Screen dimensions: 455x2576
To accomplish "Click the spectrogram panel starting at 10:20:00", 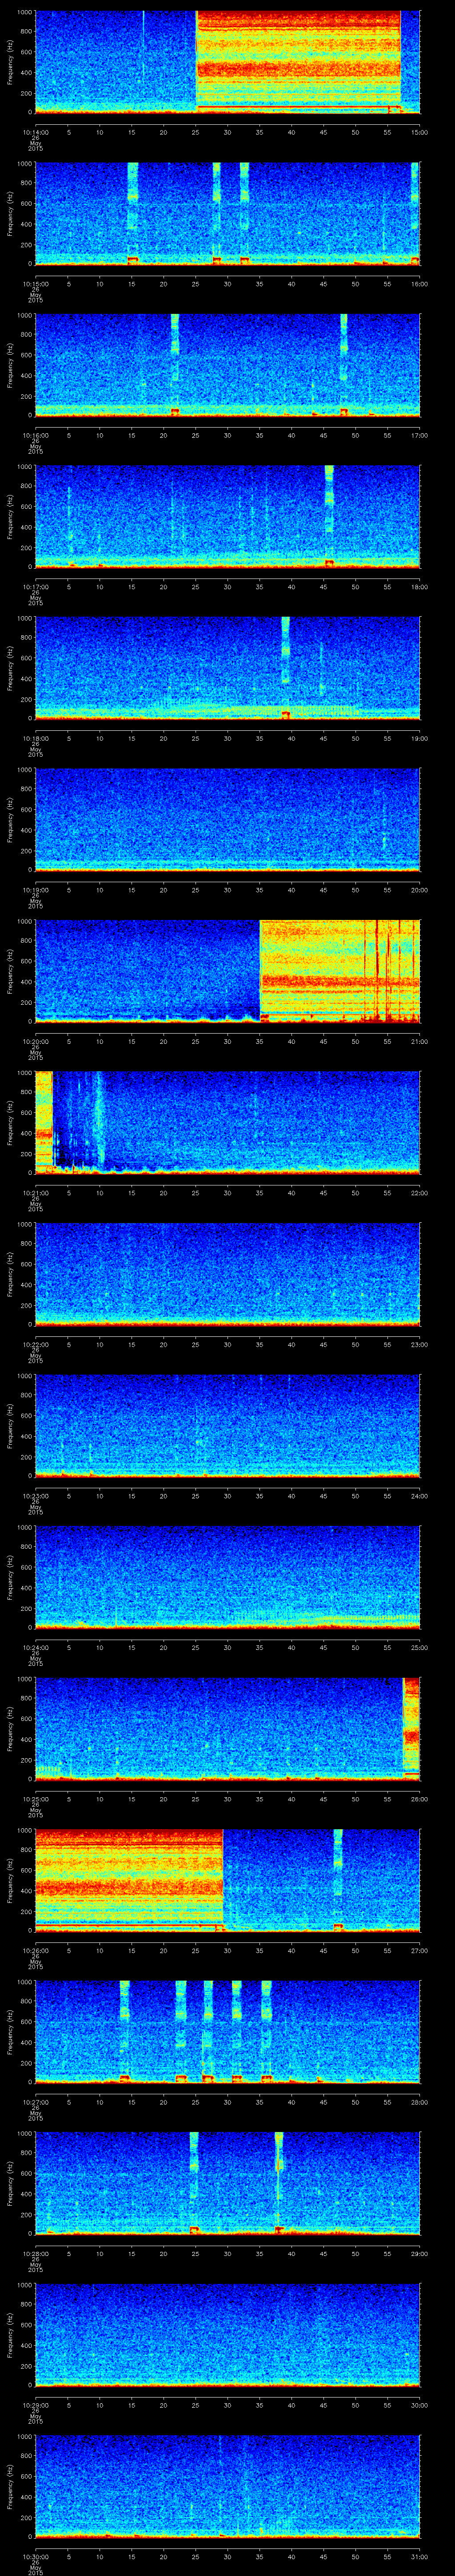I will click(x=228, y=971).
